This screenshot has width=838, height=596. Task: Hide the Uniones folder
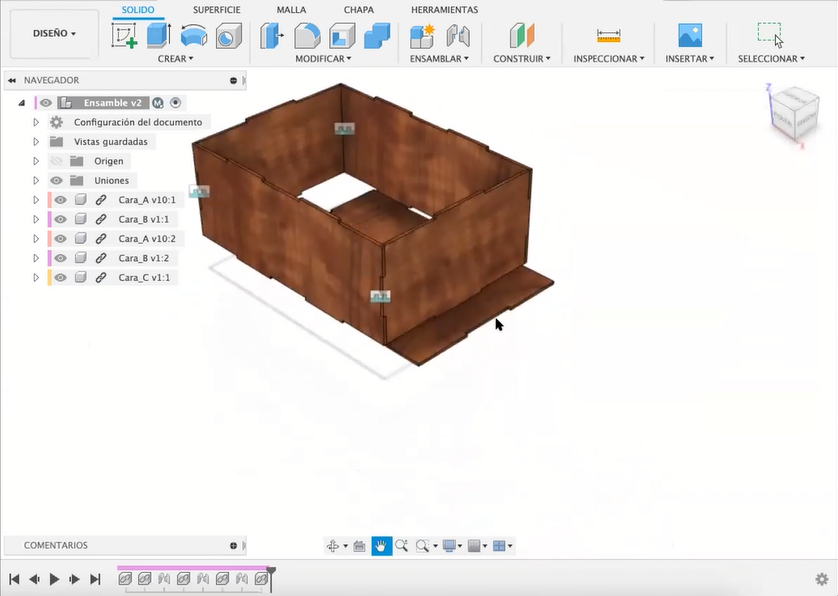[56, 180]
